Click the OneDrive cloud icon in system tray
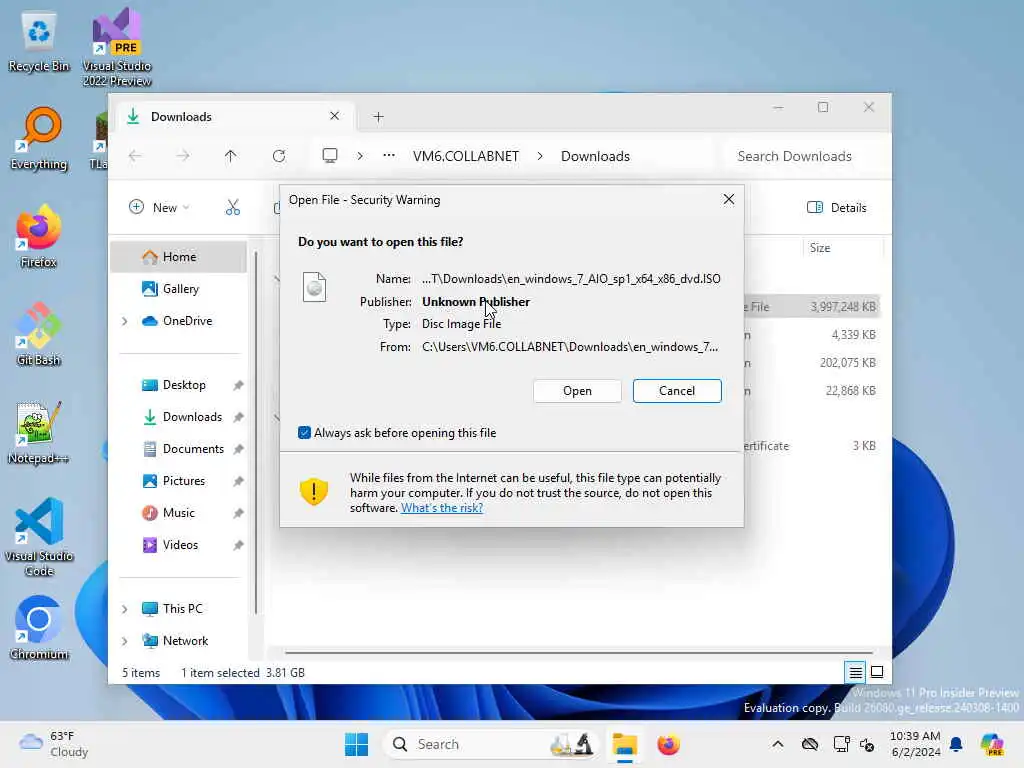The height and width of the screenshot is (768, 1024). [x=810, y=744]
